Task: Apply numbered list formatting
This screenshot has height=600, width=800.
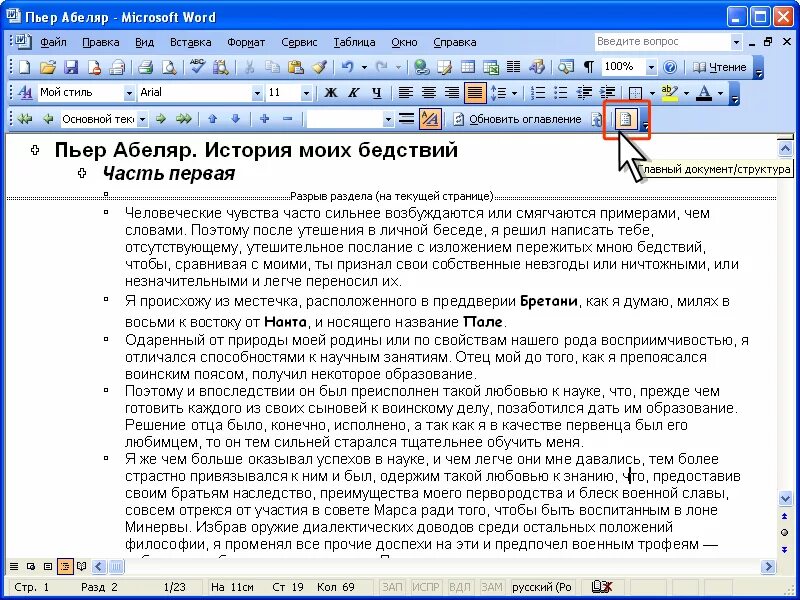Action: (538, 93)
